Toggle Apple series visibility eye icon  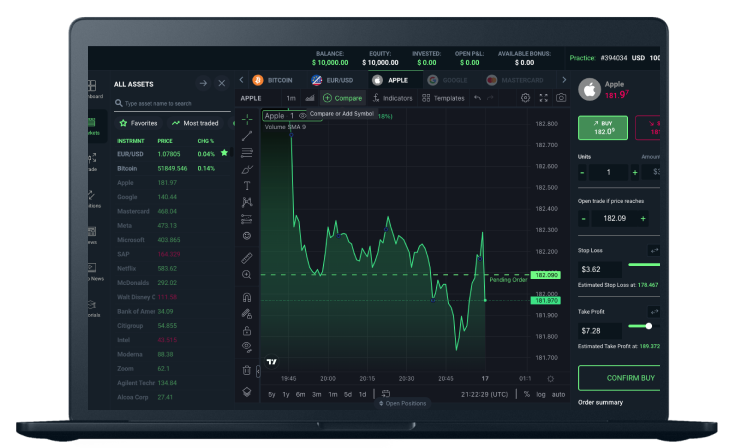[303, 116]
